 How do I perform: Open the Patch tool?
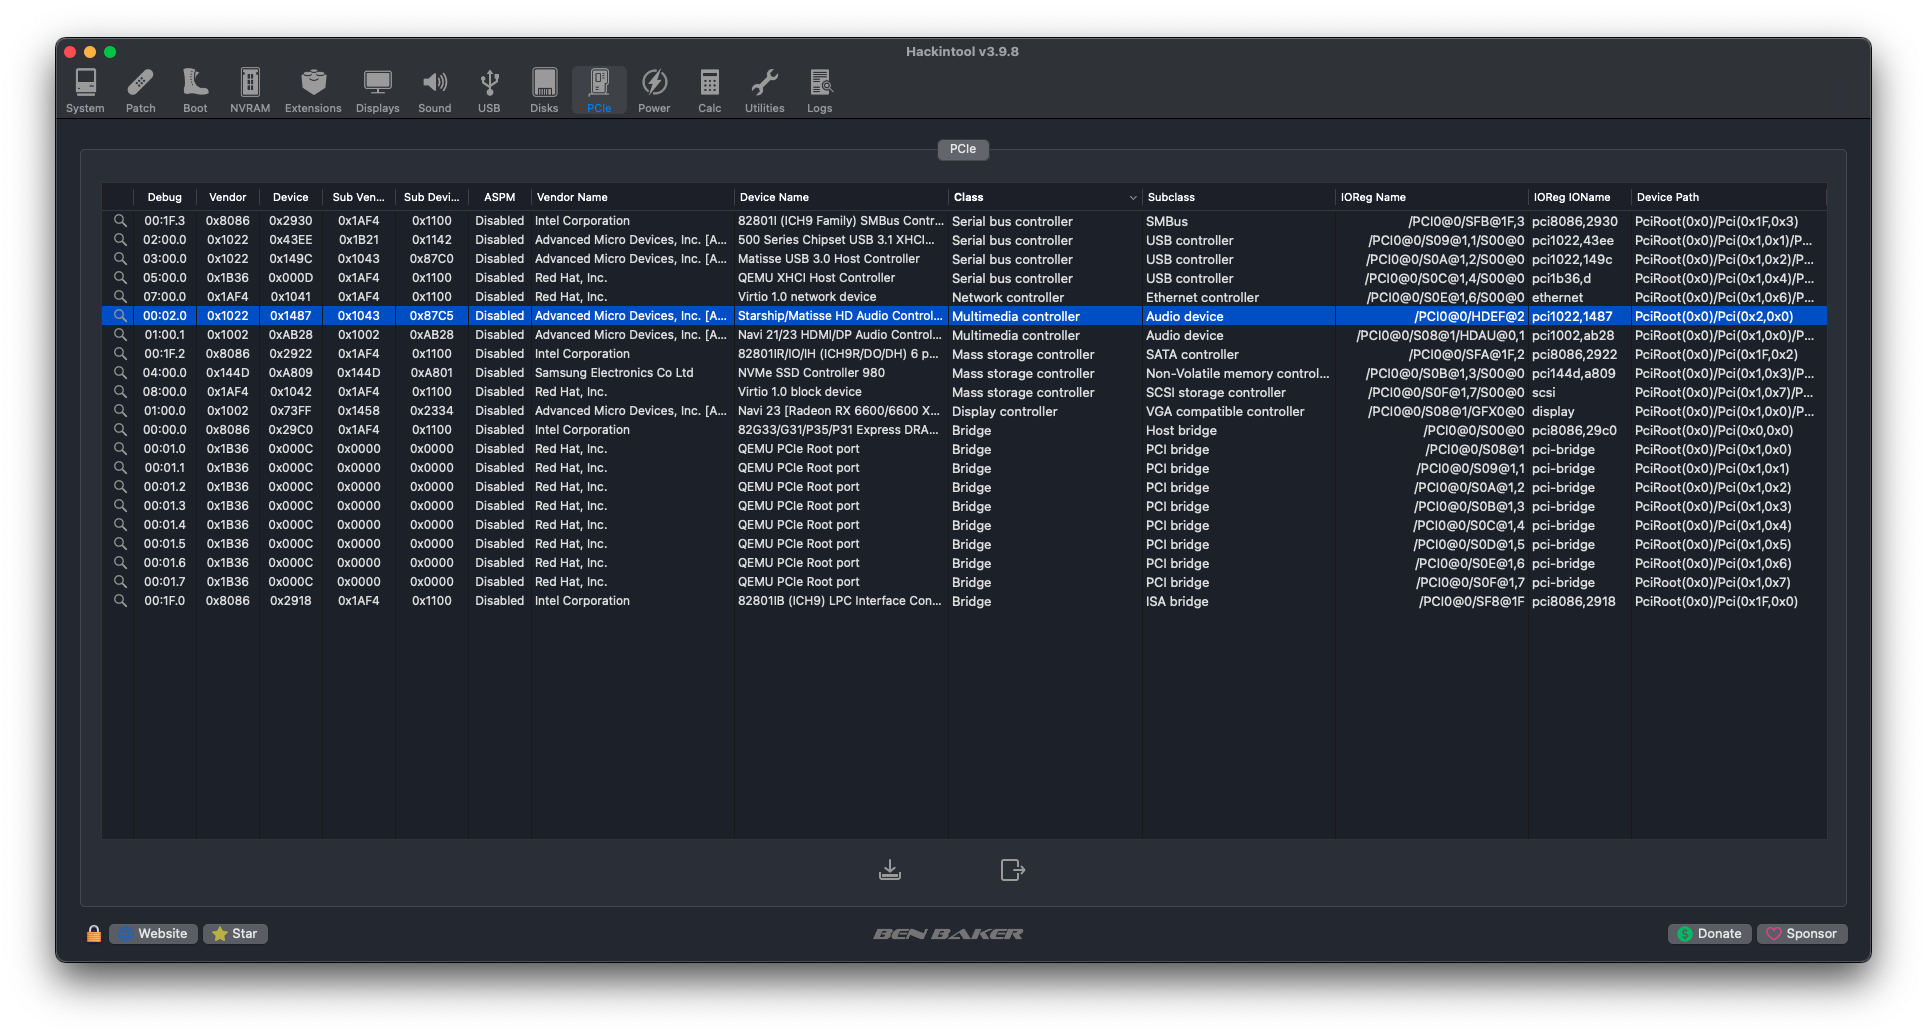[140, 90]
